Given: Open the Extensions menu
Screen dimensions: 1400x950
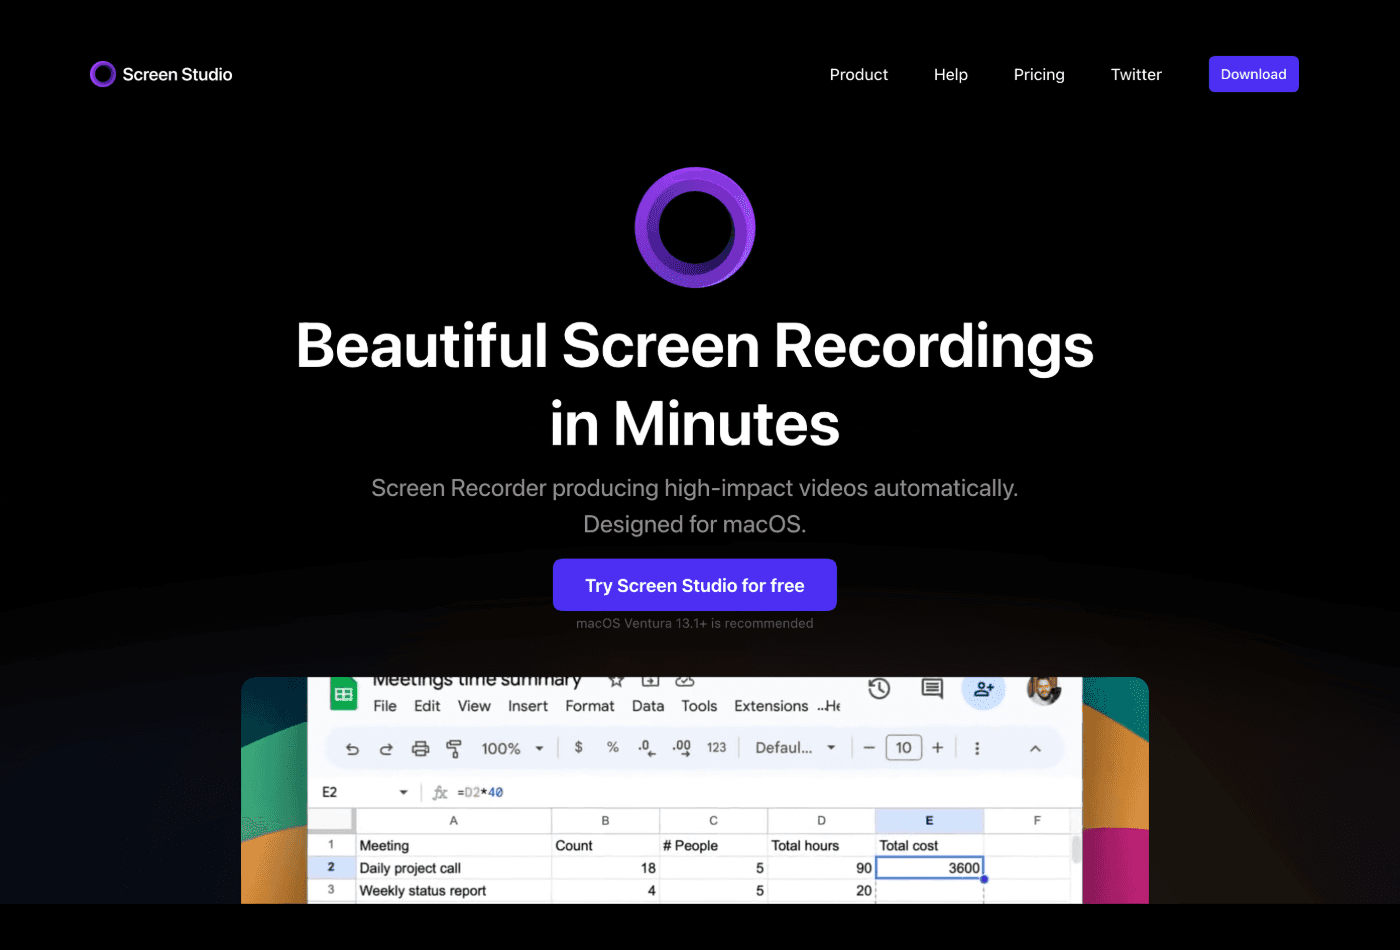Looking at the screenshot, I should [770, 705].
